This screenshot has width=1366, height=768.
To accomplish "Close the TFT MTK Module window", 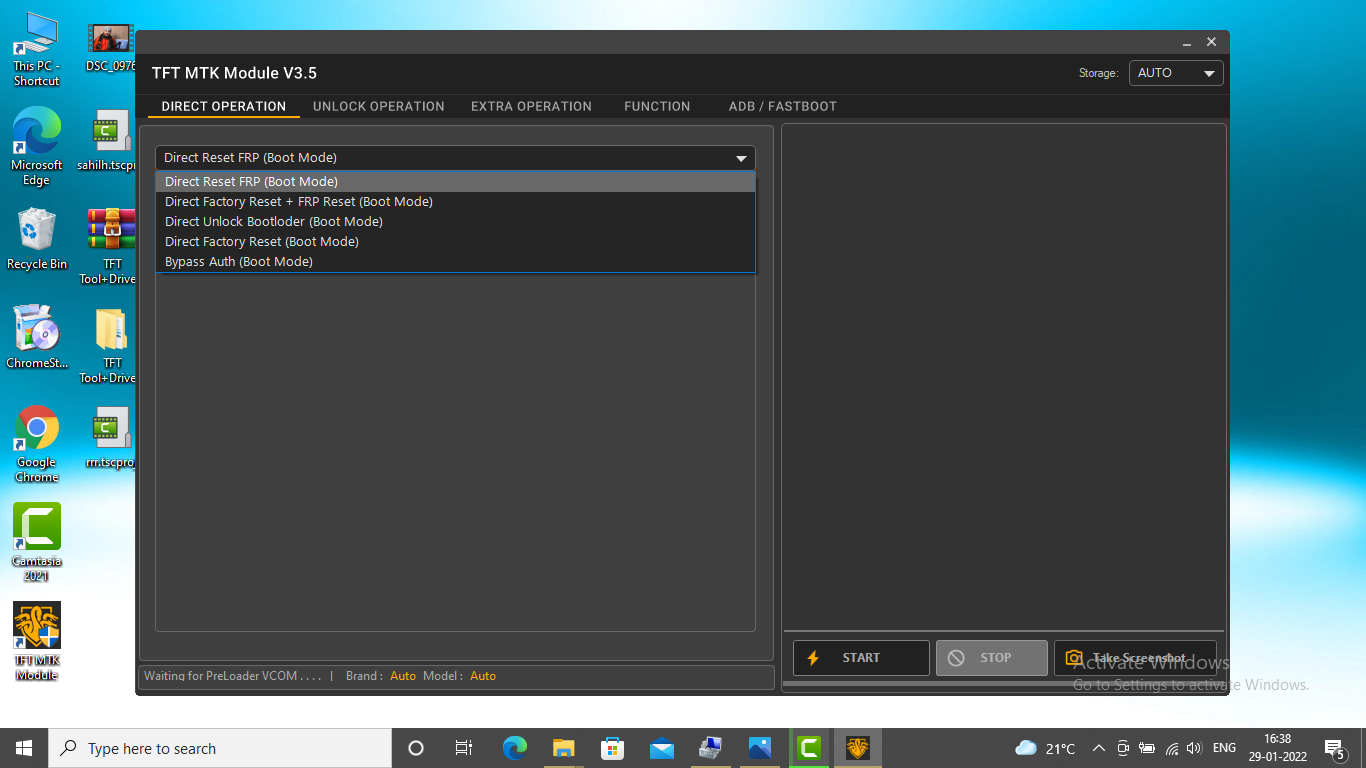I will pyautogui.click(x=1211, y=42).
